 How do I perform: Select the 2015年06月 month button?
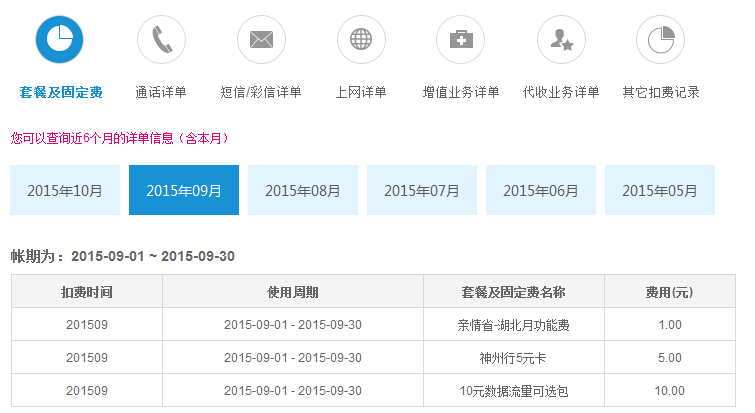pos(541,190)
